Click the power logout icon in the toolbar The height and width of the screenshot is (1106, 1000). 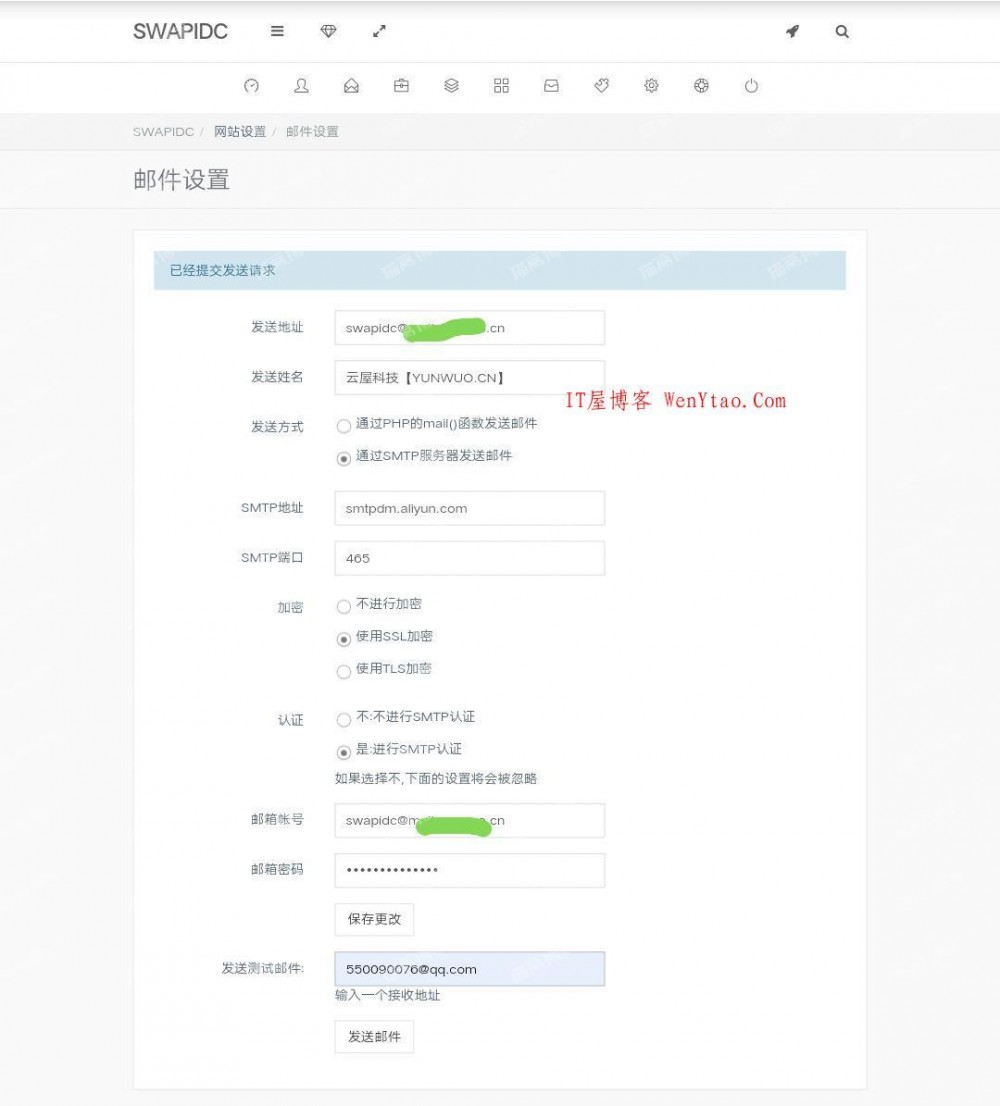(751, 86)
